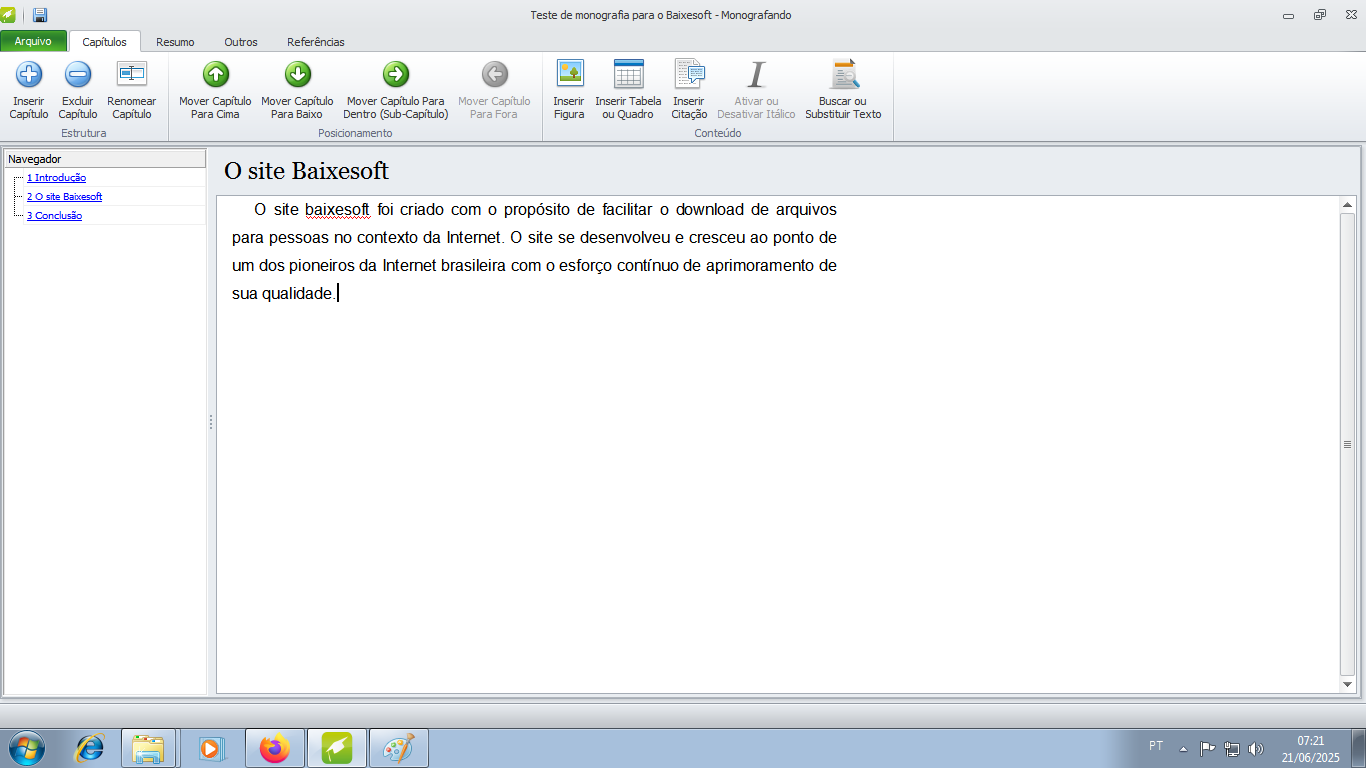
Task: Select the Renomear Capítulo tool
Action: tap(131, 90)
